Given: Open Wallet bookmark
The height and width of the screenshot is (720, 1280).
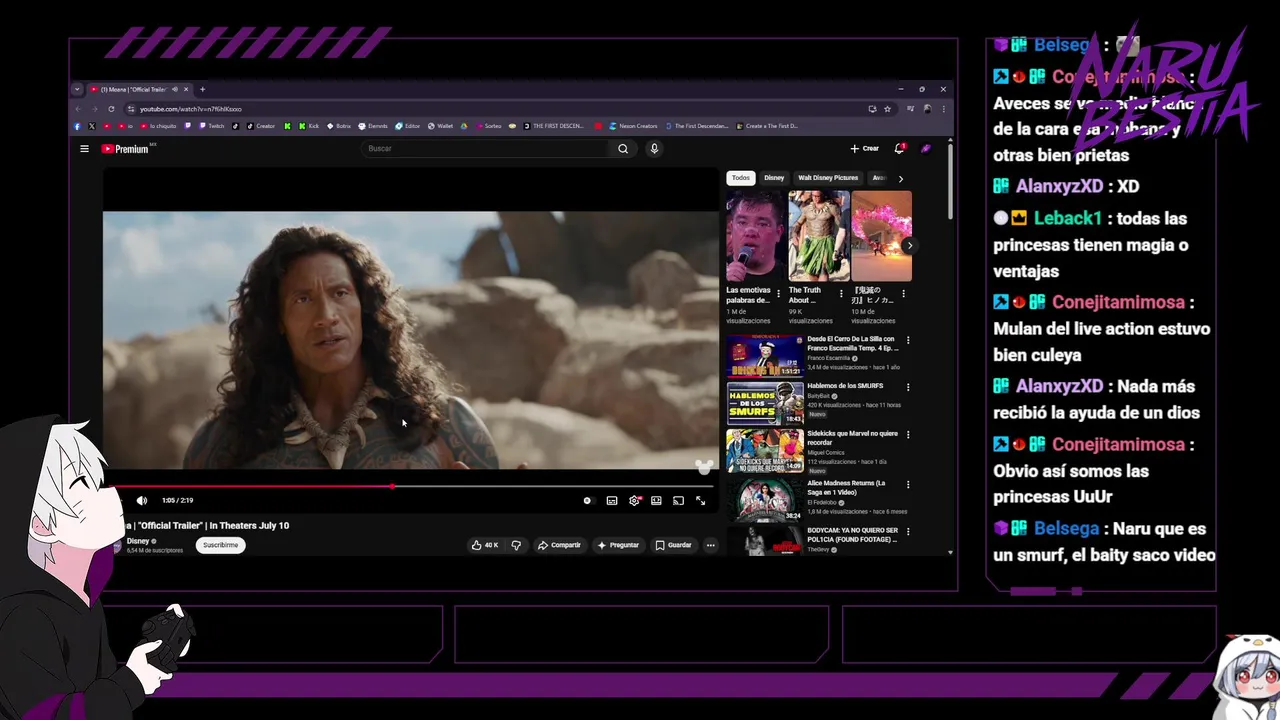Looking at the screenshot, I should (440, 126).
